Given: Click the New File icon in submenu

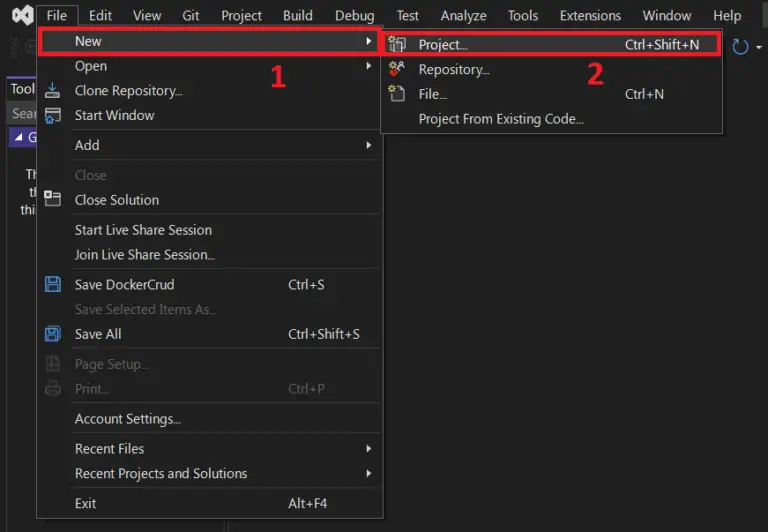Looking at the screenshot, I should (x=397, y=94).
